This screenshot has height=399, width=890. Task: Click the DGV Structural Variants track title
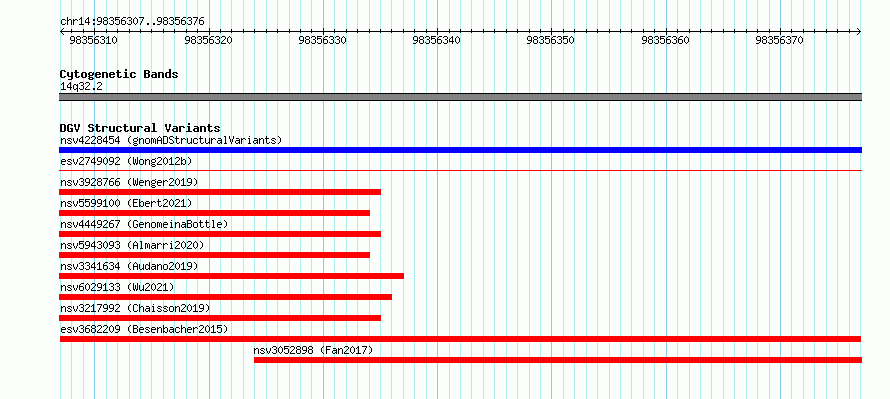pyautogui.click(x=140, y=128)
